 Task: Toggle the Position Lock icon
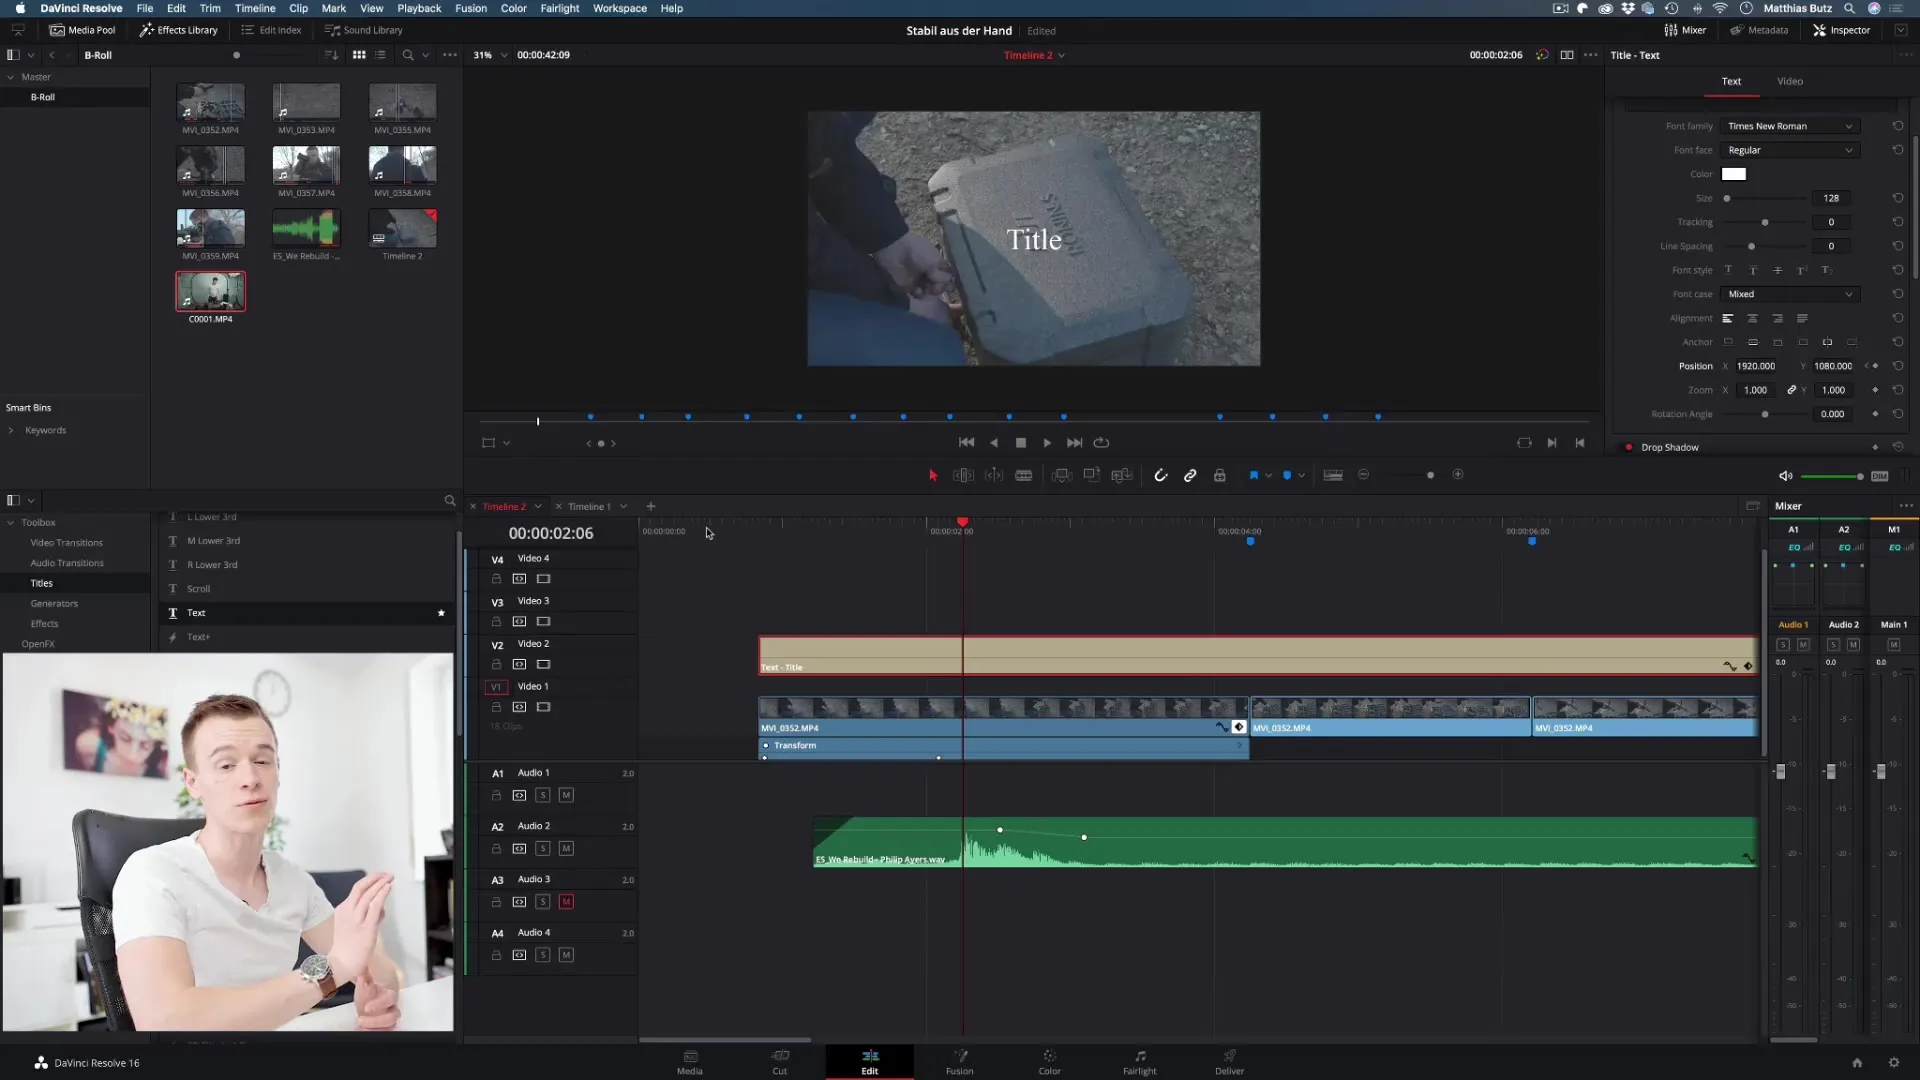point(1220,476)
